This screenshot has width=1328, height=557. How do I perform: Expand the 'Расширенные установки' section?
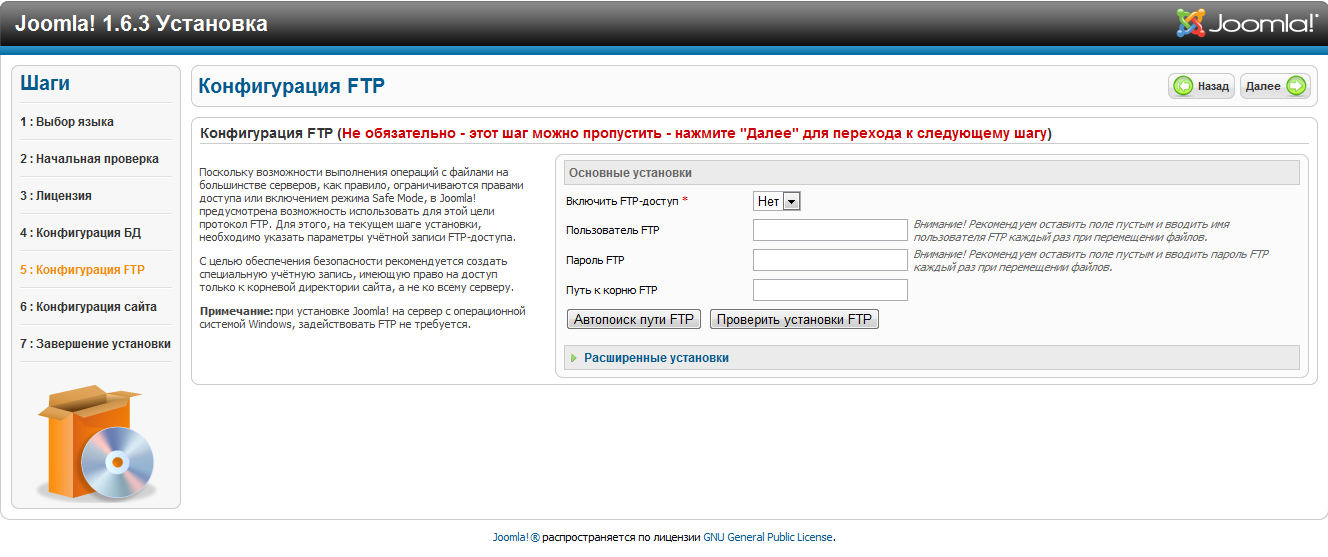click(x=656, y=358)
